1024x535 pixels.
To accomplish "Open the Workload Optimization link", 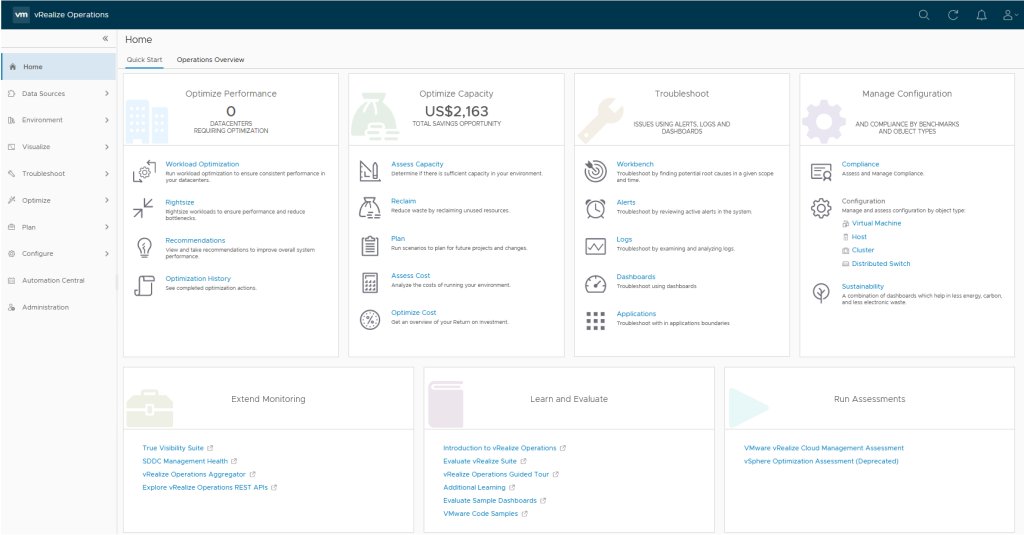I will point(202,164).
